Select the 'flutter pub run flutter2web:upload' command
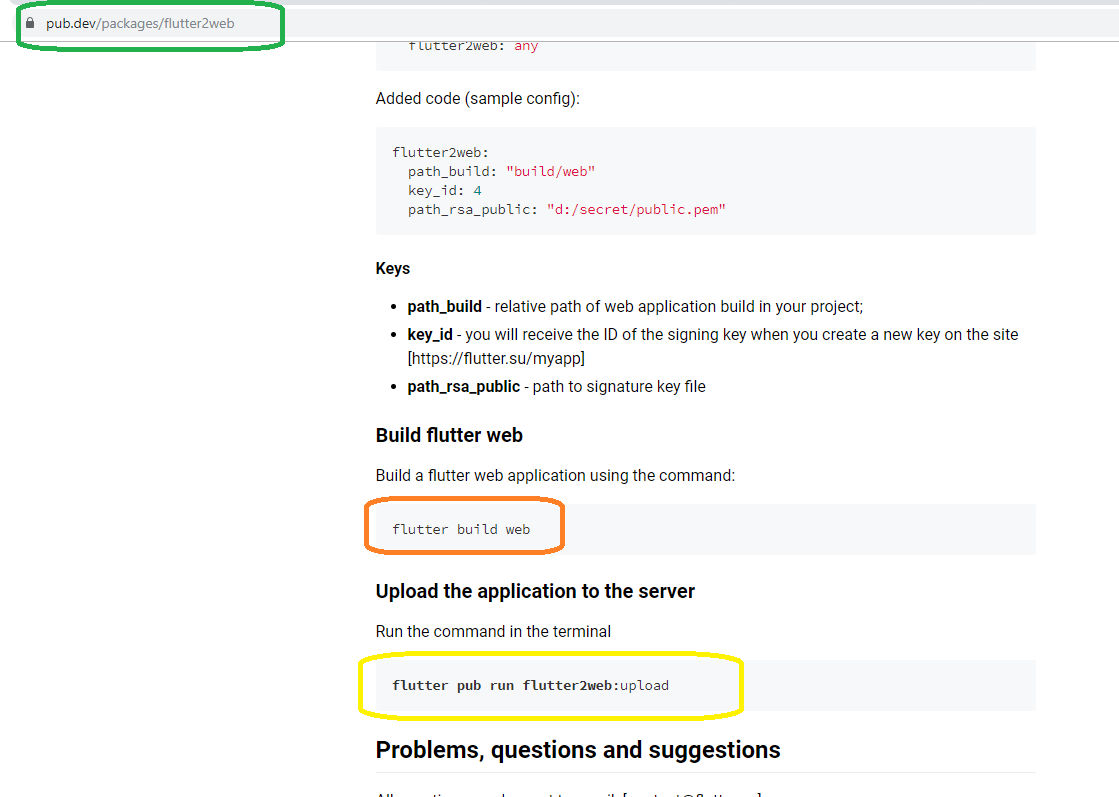Screen dimensions: 1119x797 (x=531, y=685)
